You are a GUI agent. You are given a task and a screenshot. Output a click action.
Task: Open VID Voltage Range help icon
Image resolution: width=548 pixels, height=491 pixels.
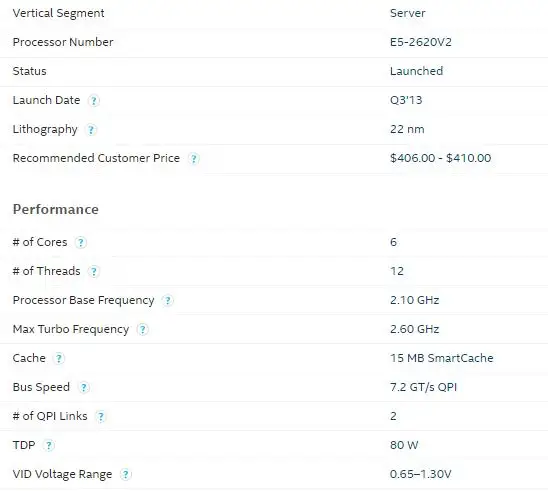click(x=125, y=474)
